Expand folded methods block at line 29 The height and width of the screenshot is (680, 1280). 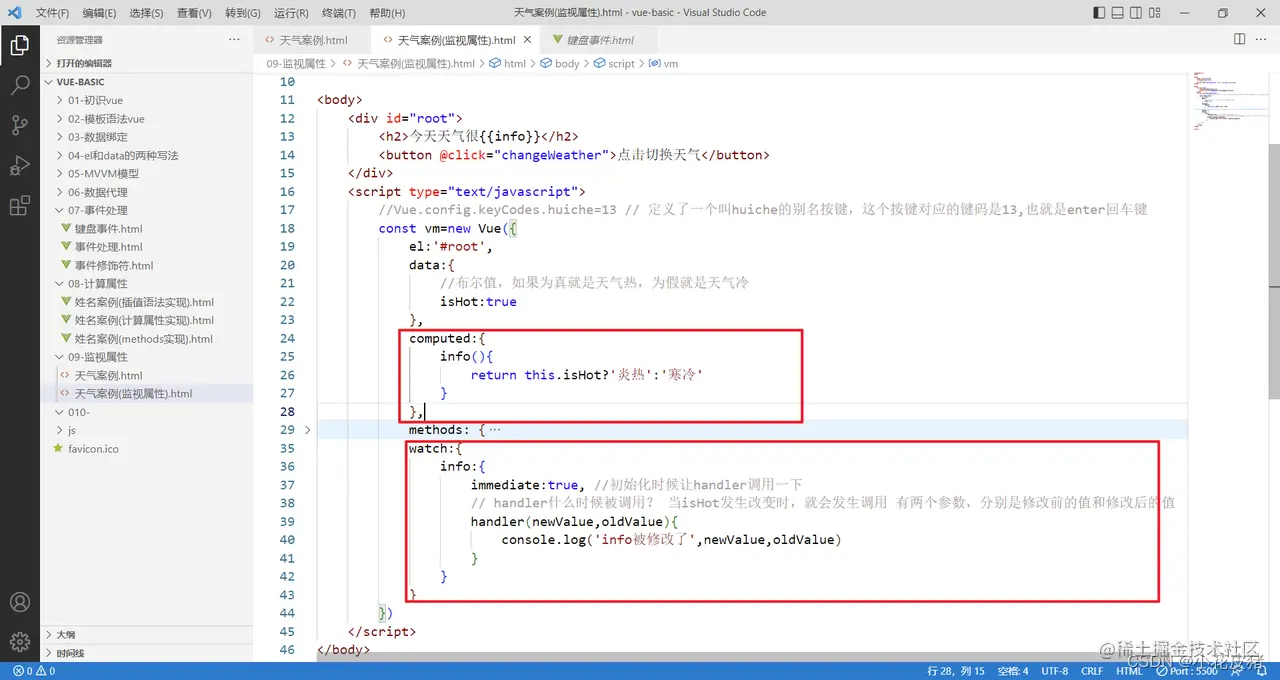(x=307, y=430)
